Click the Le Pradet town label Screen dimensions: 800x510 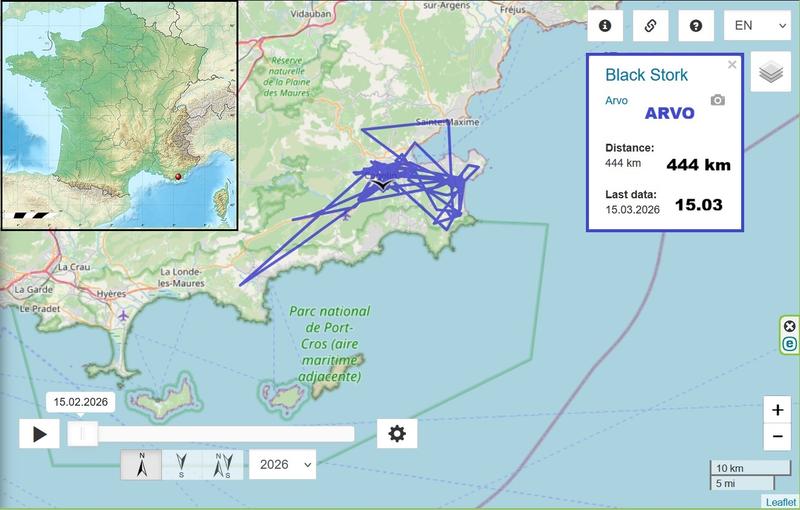click(x=40, y=309)
